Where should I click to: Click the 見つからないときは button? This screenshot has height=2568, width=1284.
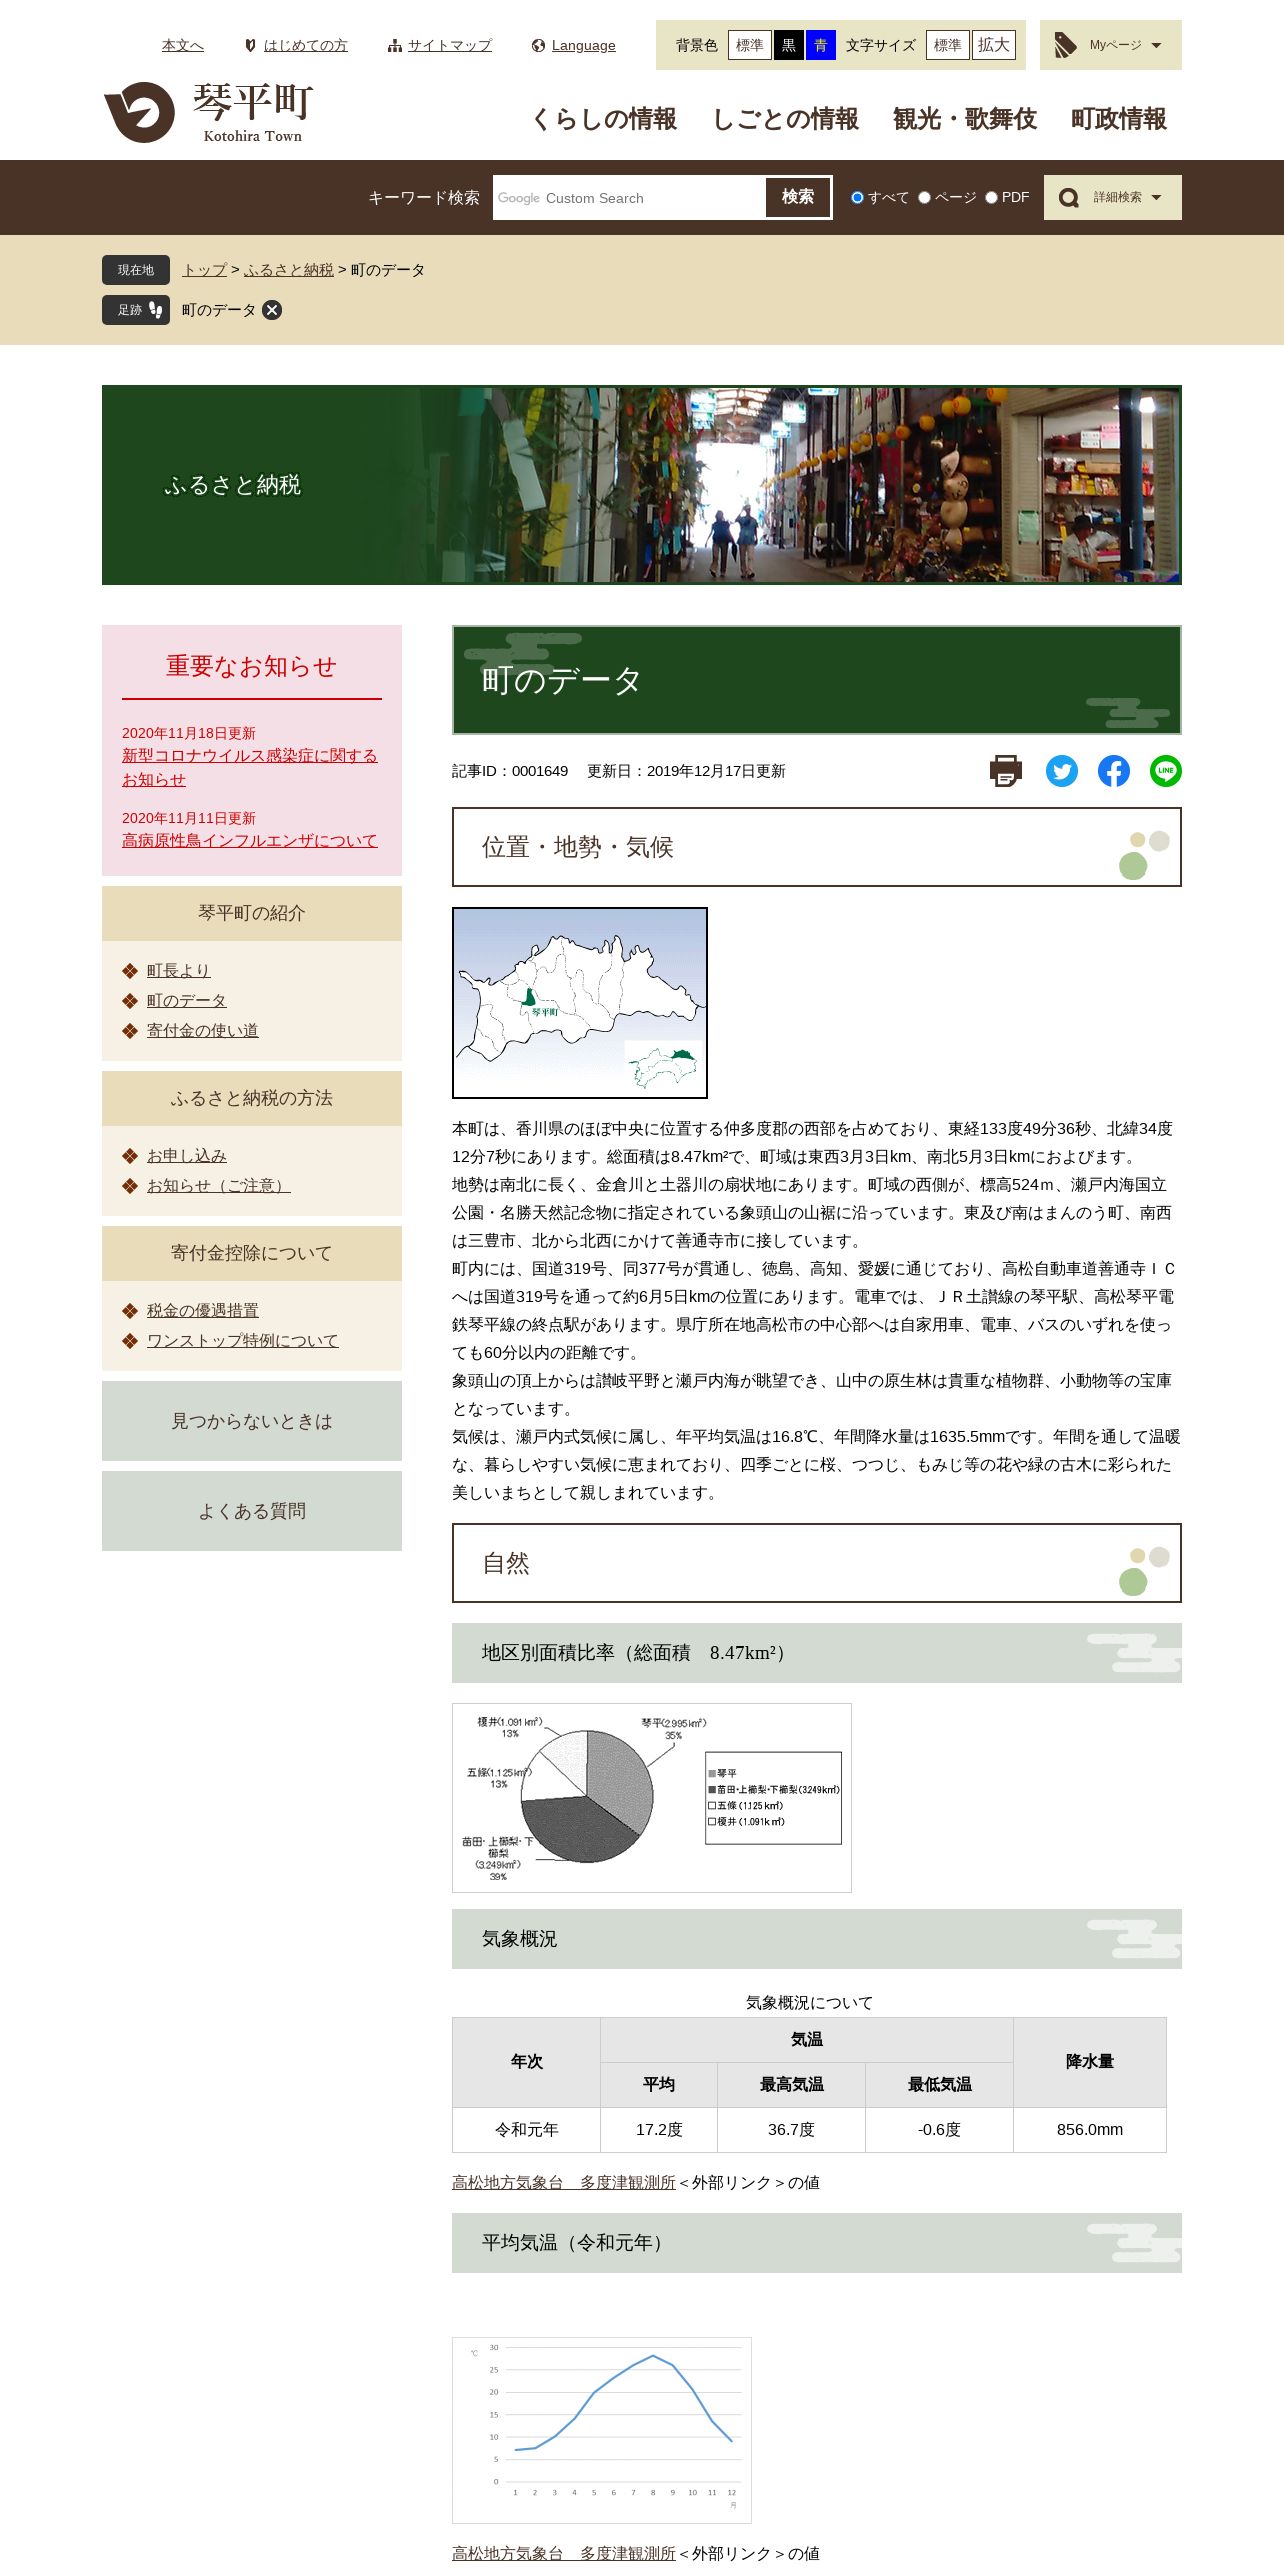point(252,1421)
